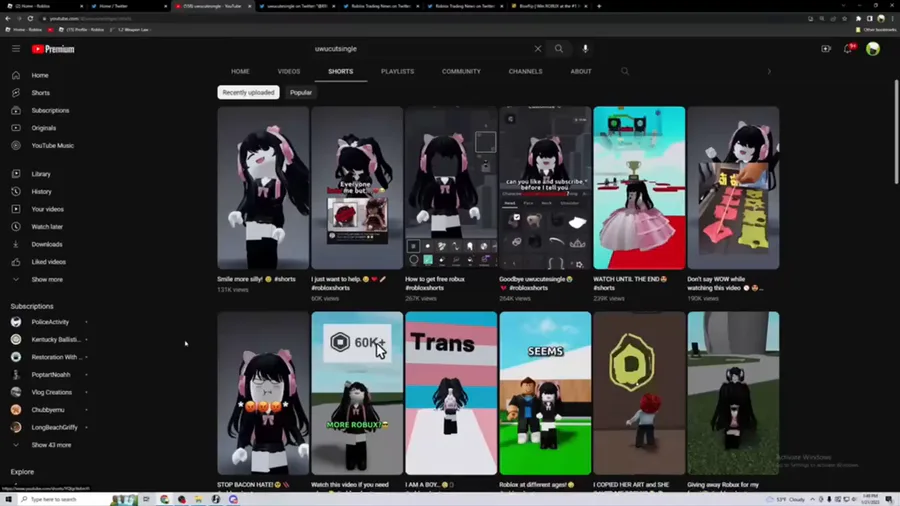
Task: Open the 'Smile more silly!' short thumbnail
Action: pyautogui.click(x=263, y=188)
